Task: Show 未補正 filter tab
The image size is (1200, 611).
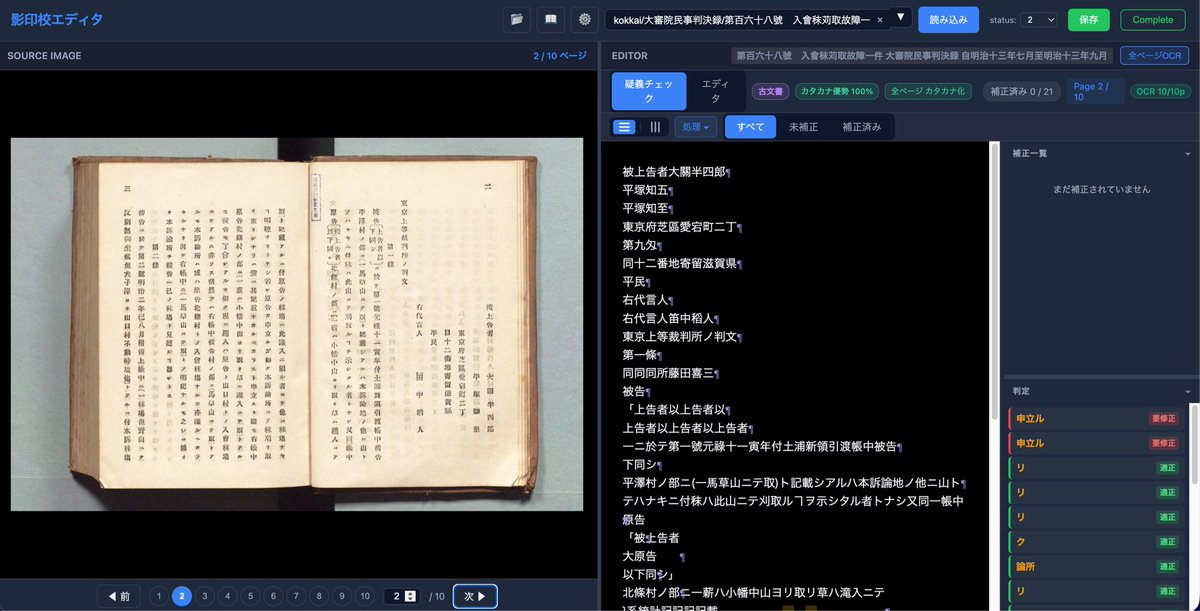Action: point(803,127)
